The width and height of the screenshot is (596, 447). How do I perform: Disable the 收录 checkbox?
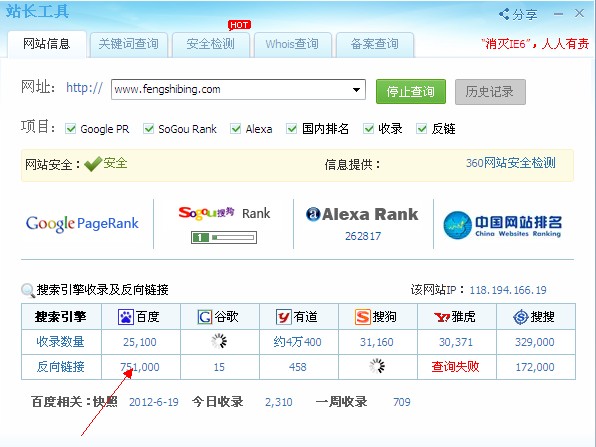pos(369,128)
